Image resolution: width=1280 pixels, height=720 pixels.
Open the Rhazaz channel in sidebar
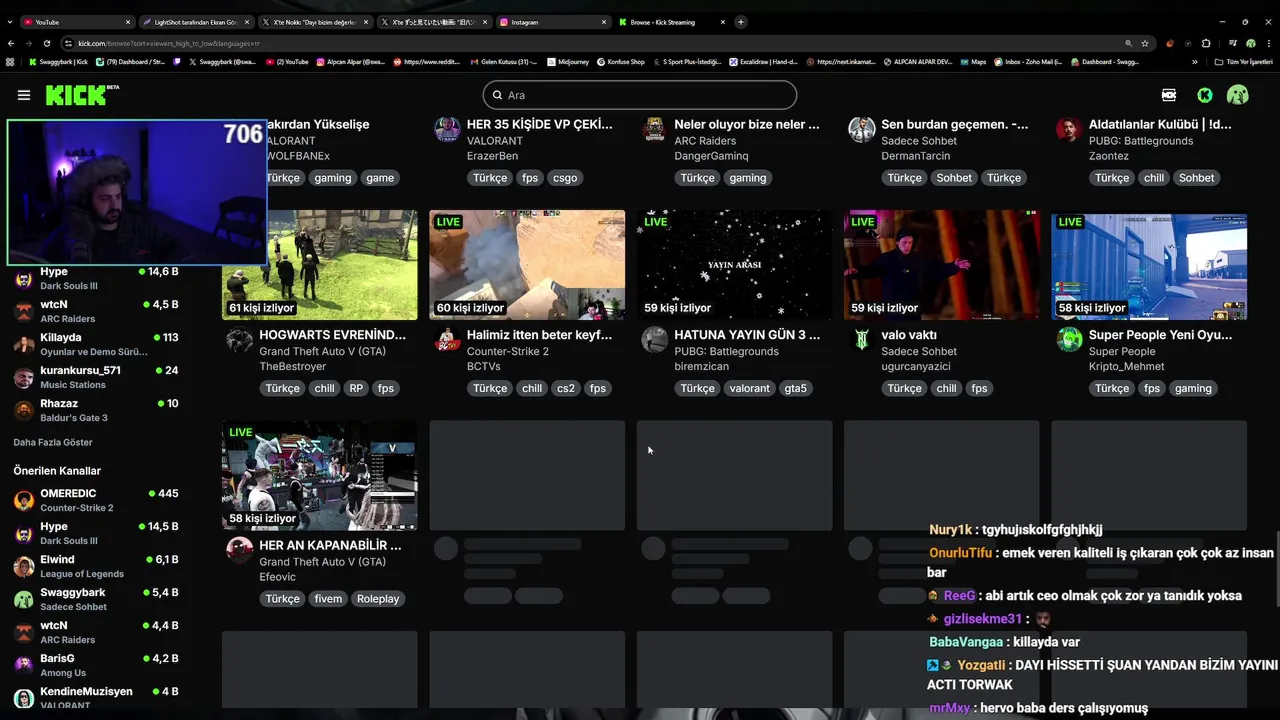coord(96,410)
